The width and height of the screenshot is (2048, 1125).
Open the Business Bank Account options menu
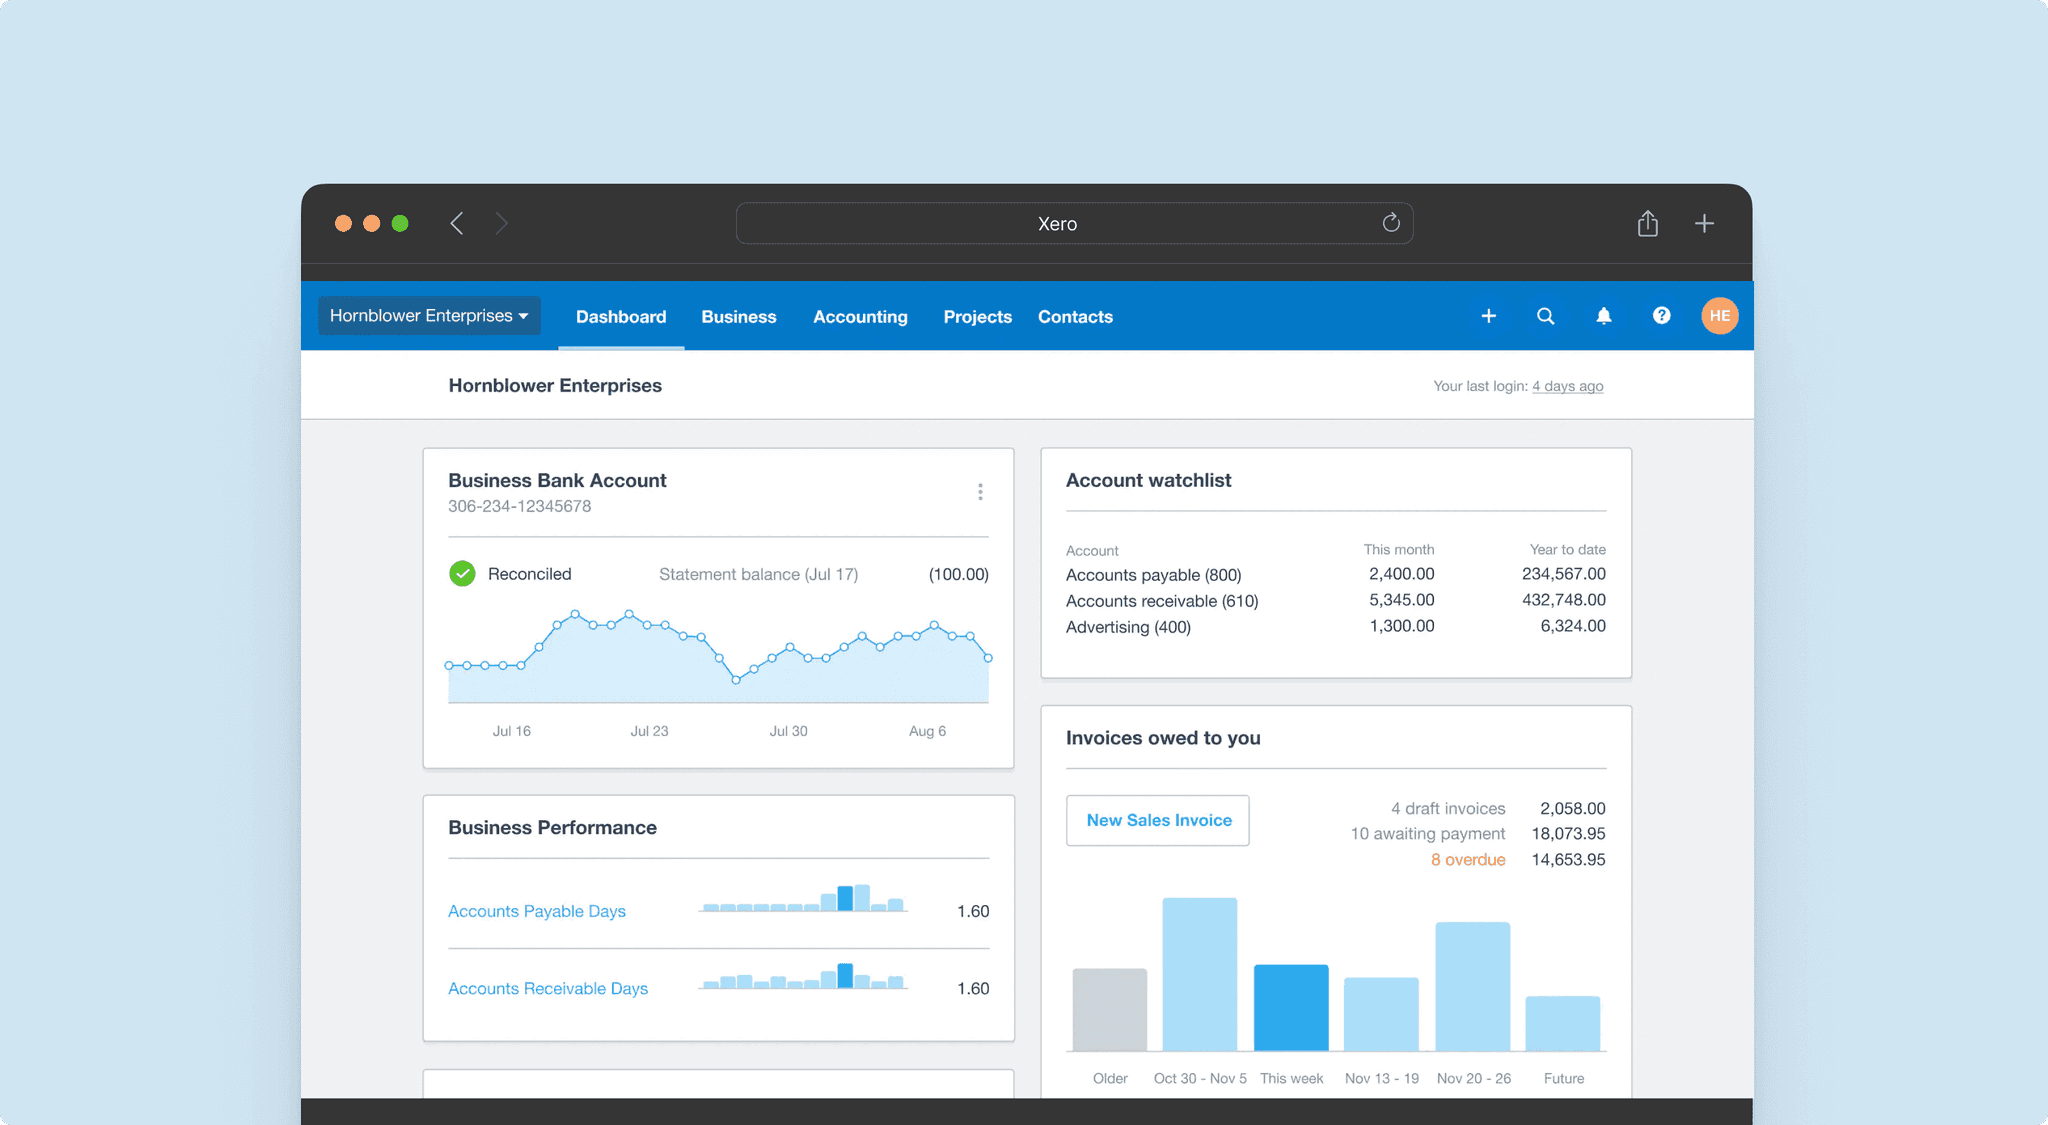click(x=980, y=491)
